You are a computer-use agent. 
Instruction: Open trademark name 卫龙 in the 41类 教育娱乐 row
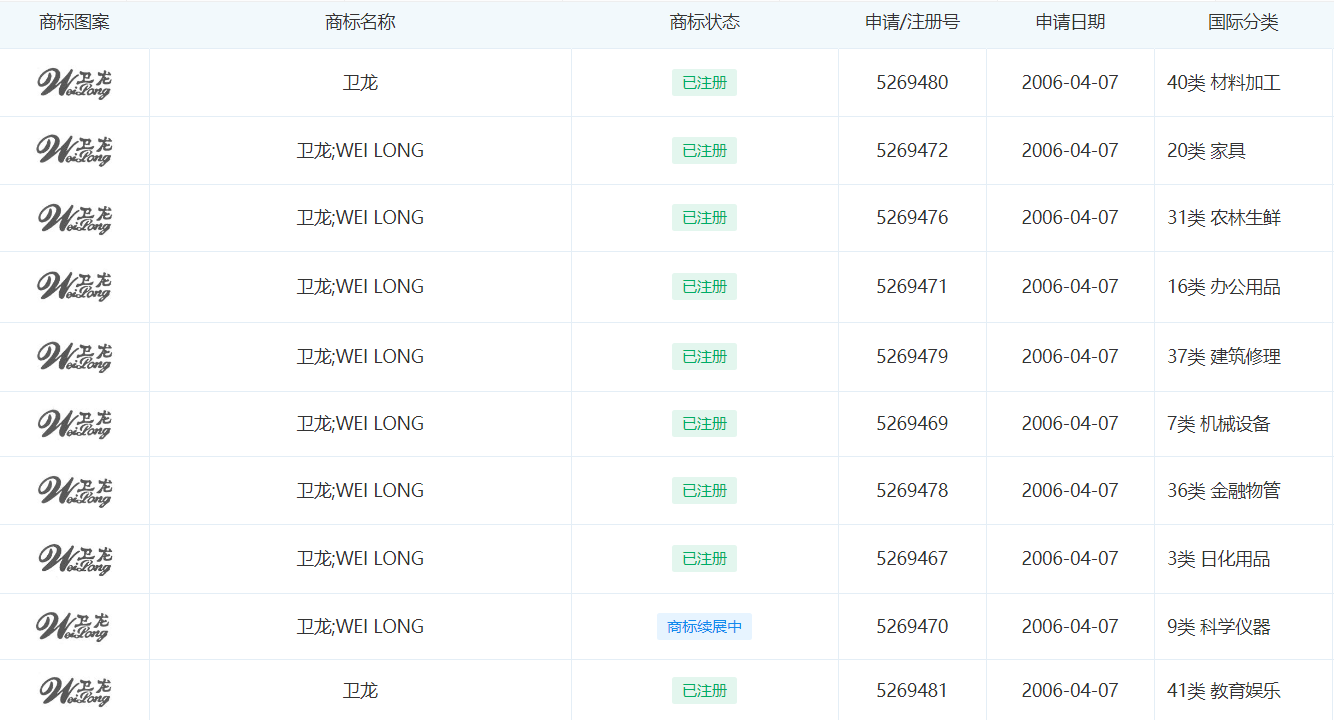(360, 691)
